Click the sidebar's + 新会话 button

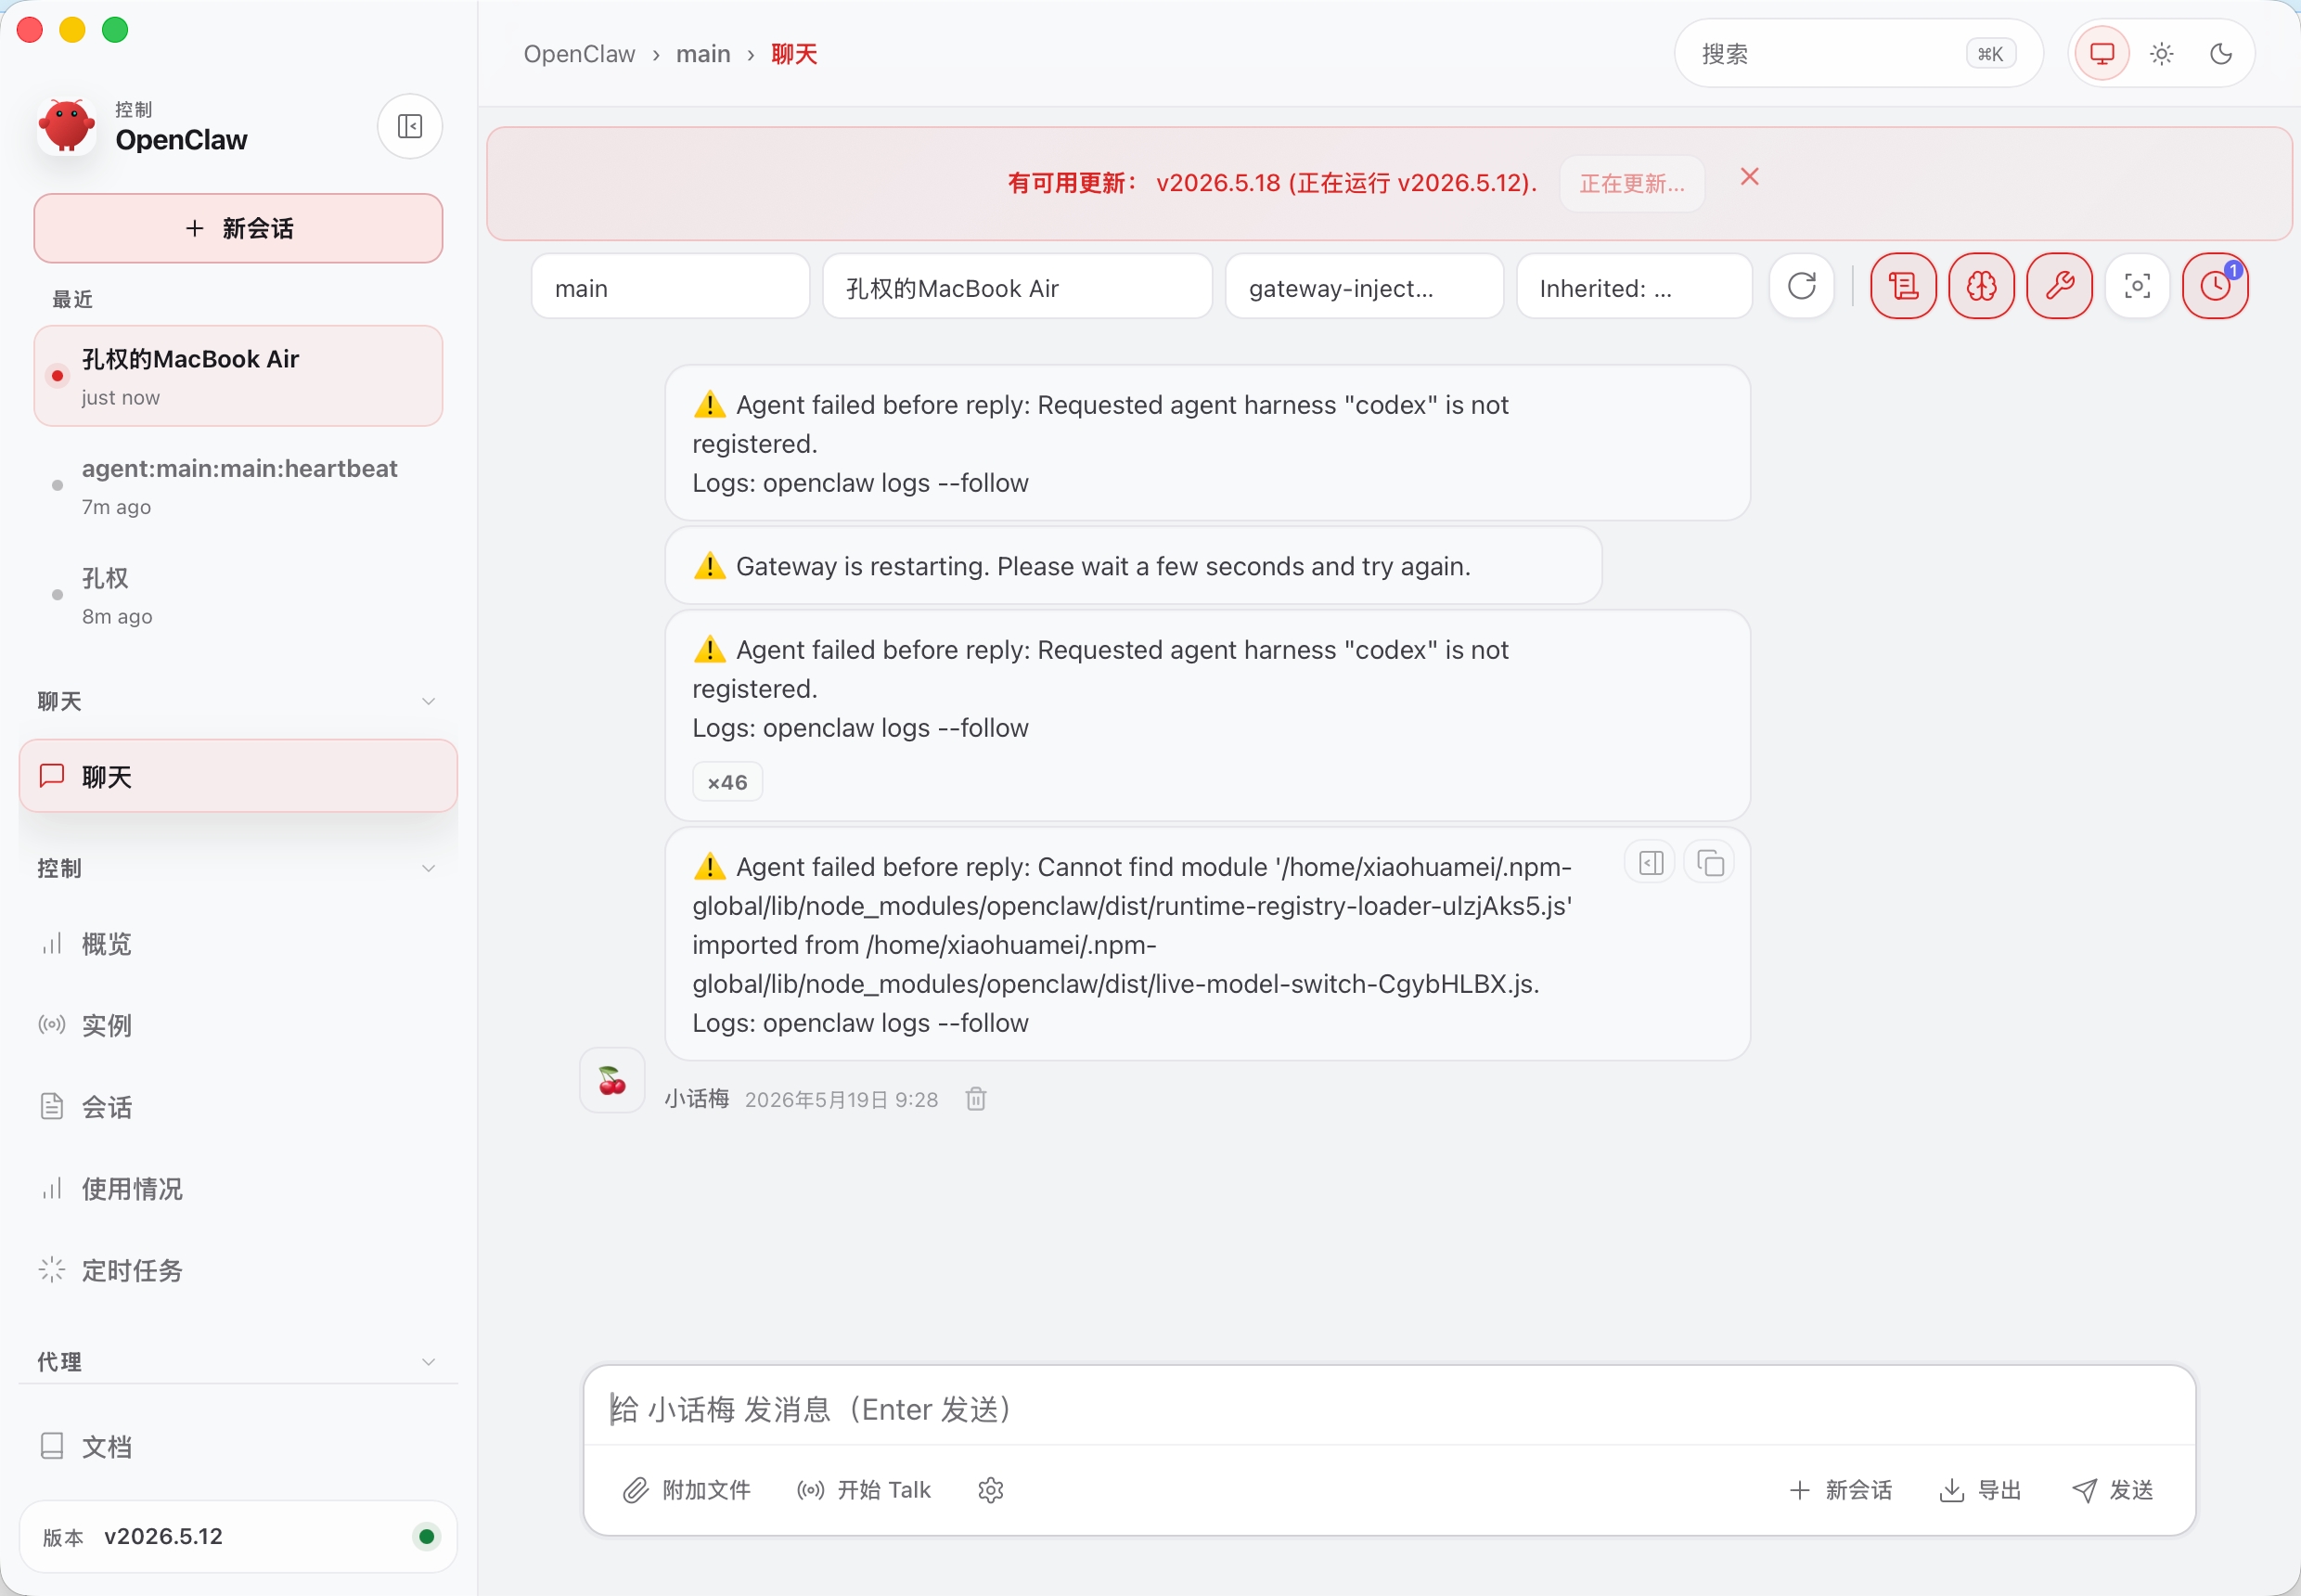[238, 228]
